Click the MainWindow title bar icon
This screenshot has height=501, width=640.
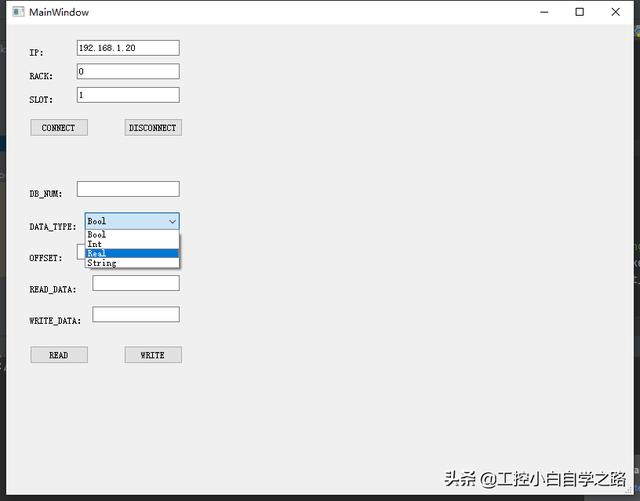pyautogui.click(x=18, y=12)
